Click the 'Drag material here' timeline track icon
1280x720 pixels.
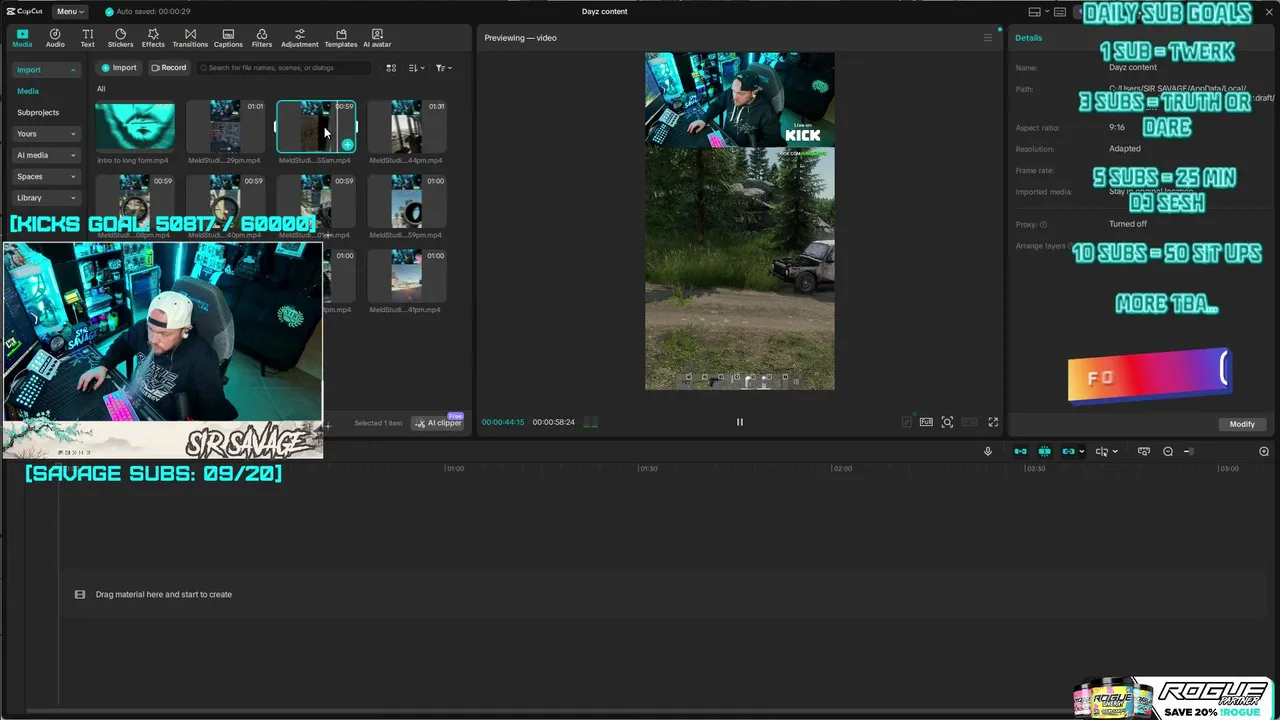(x=80, y=595)
